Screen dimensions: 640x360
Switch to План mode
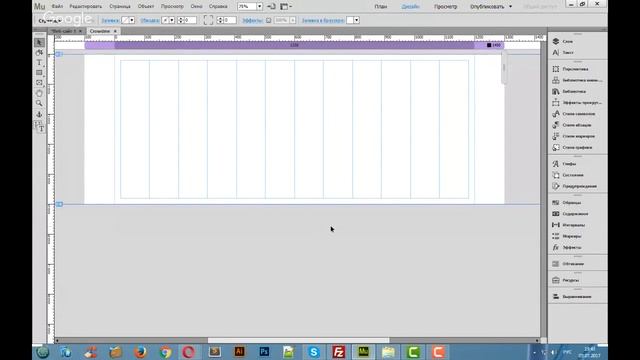[381, 7]
